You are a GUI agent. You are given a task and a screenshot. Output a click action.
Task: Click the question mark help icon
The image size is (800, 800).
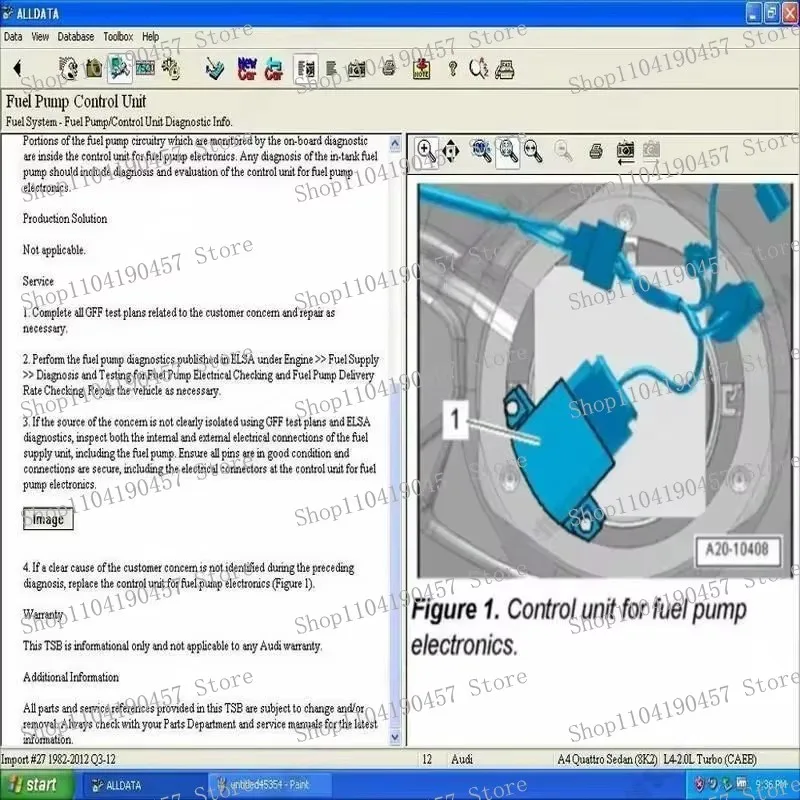pyautogui.click(x=453, y=69)
